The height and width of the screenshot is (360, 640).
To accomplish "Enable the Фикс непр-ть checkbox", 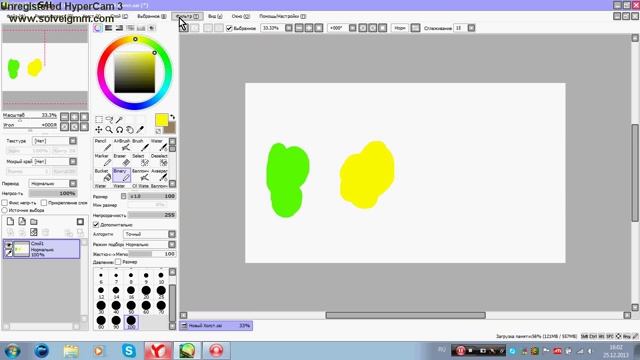I will tap(5, 203).
